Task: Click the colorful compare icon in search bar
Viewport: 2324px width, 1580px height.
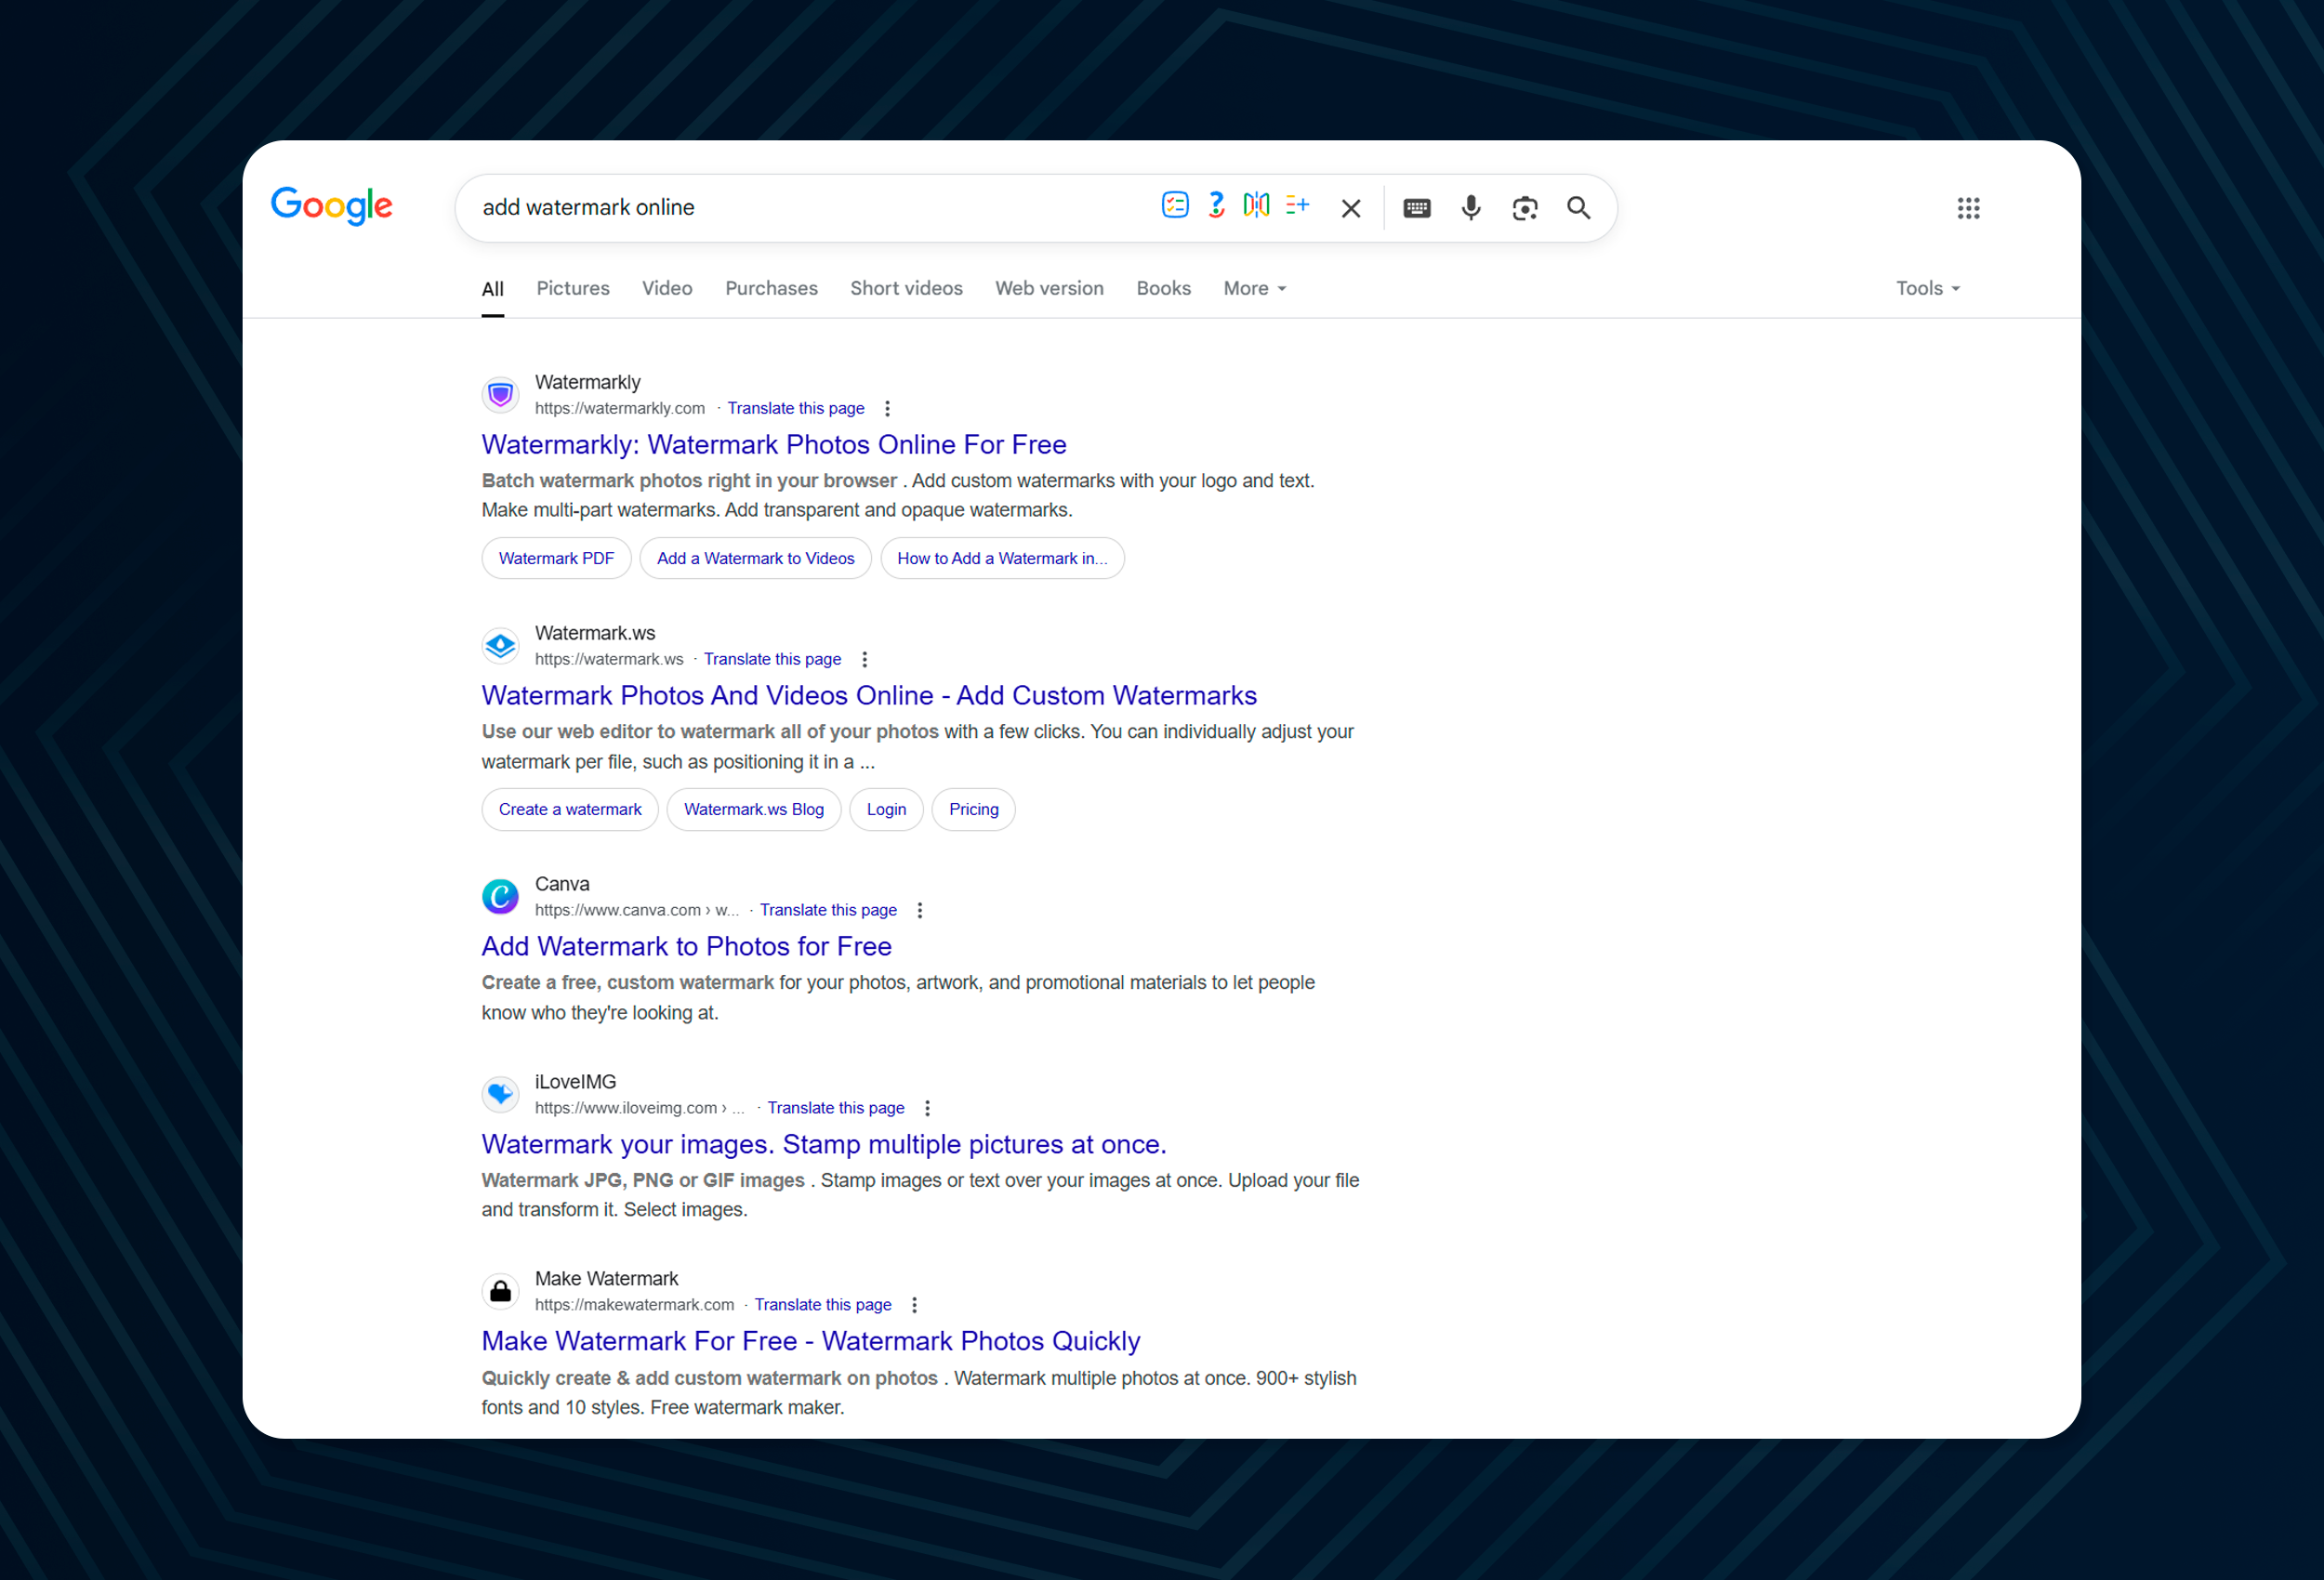Action: tap(1256, 205)
